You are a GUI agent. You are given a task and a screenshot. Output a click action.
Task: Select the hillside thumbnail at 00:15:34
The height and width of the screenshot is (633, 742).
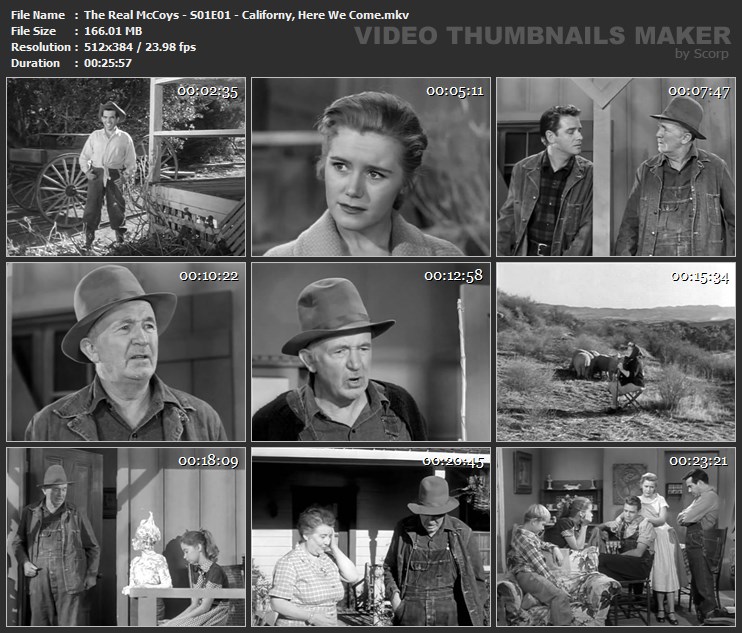(x=616, y=352)
